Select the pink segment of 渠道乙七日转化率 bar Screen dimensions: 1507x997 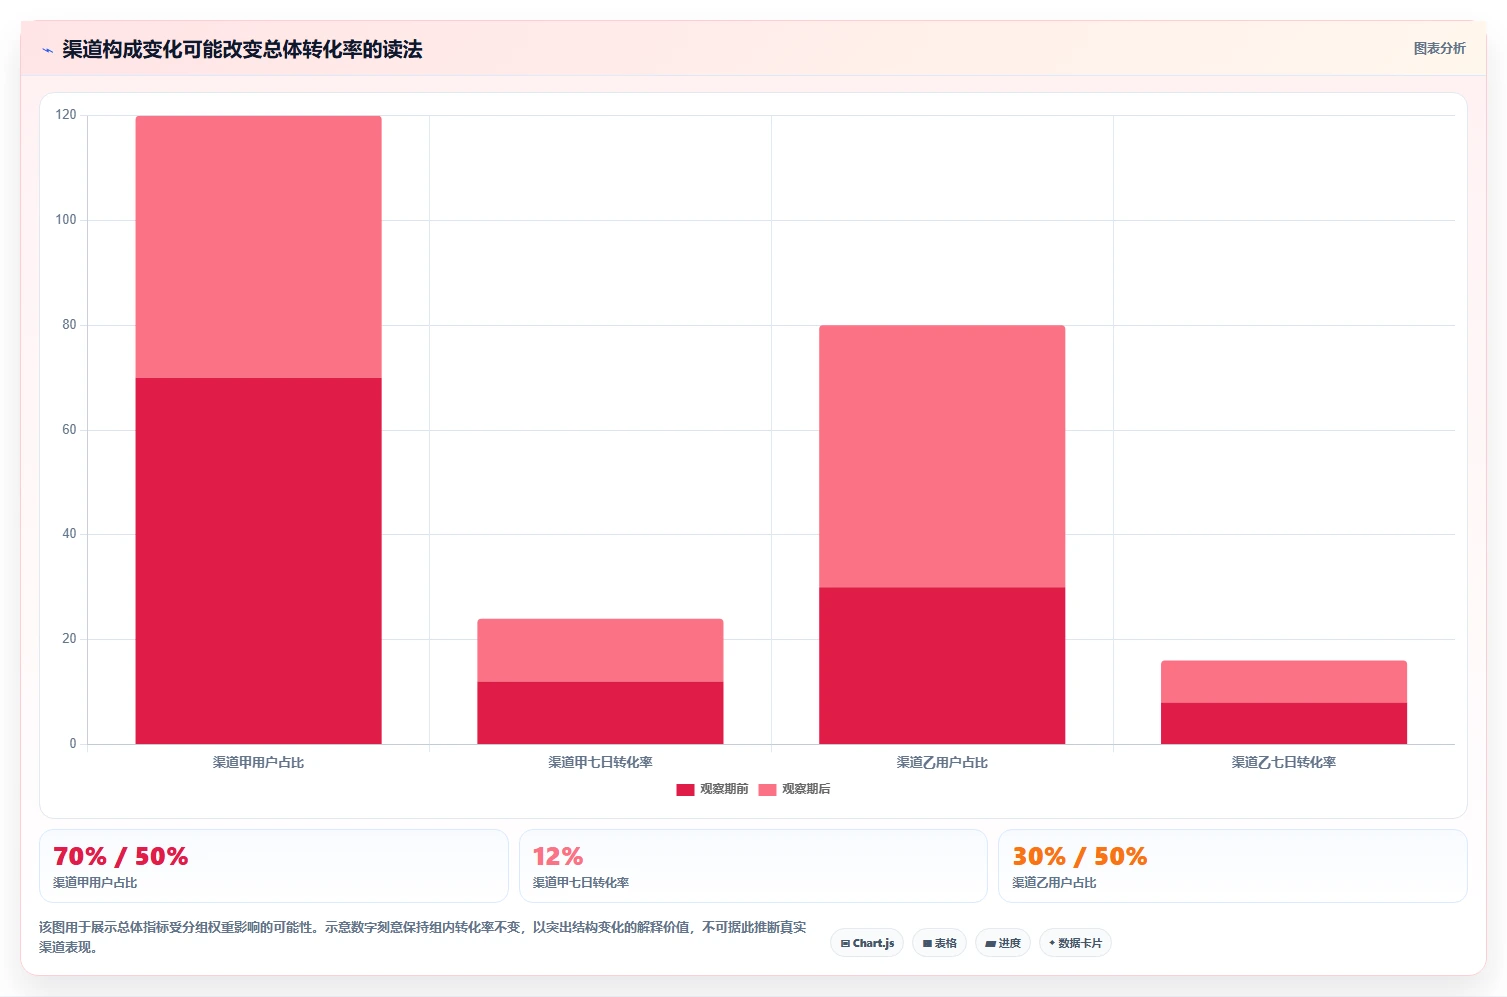coord(1284,682)
